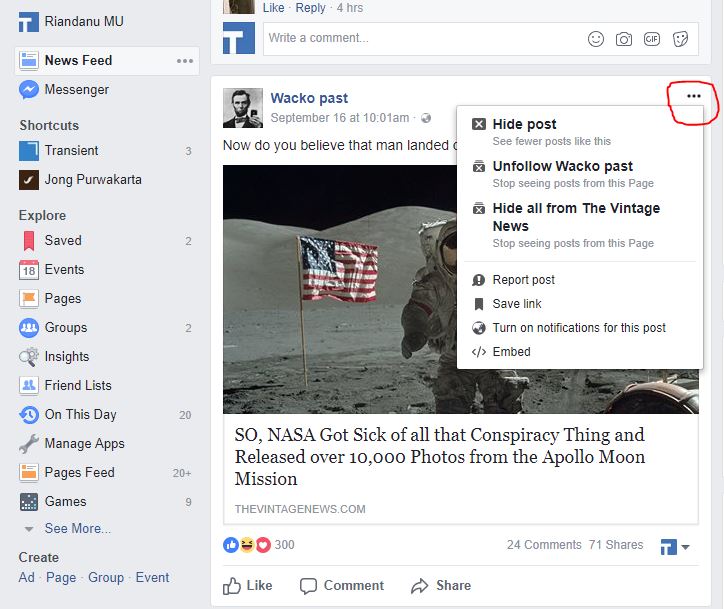Click the three-dot post options button
Image resolution: width=724 pixels, height=609 pixels.
(694, 96)
